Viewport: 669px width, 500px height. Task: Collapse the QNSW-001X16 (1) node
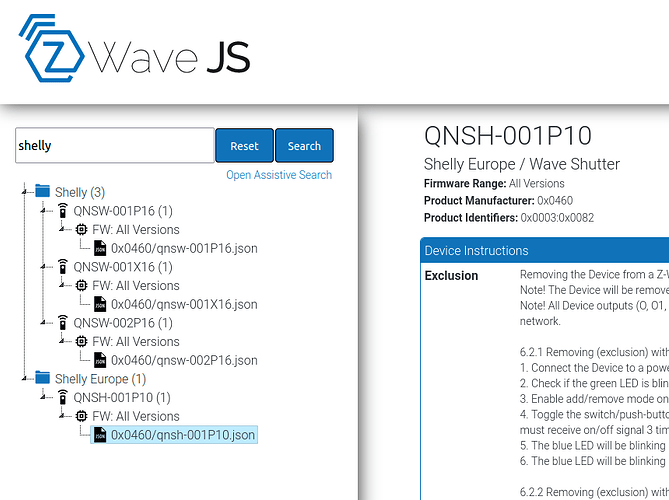[x=43, y=267]
